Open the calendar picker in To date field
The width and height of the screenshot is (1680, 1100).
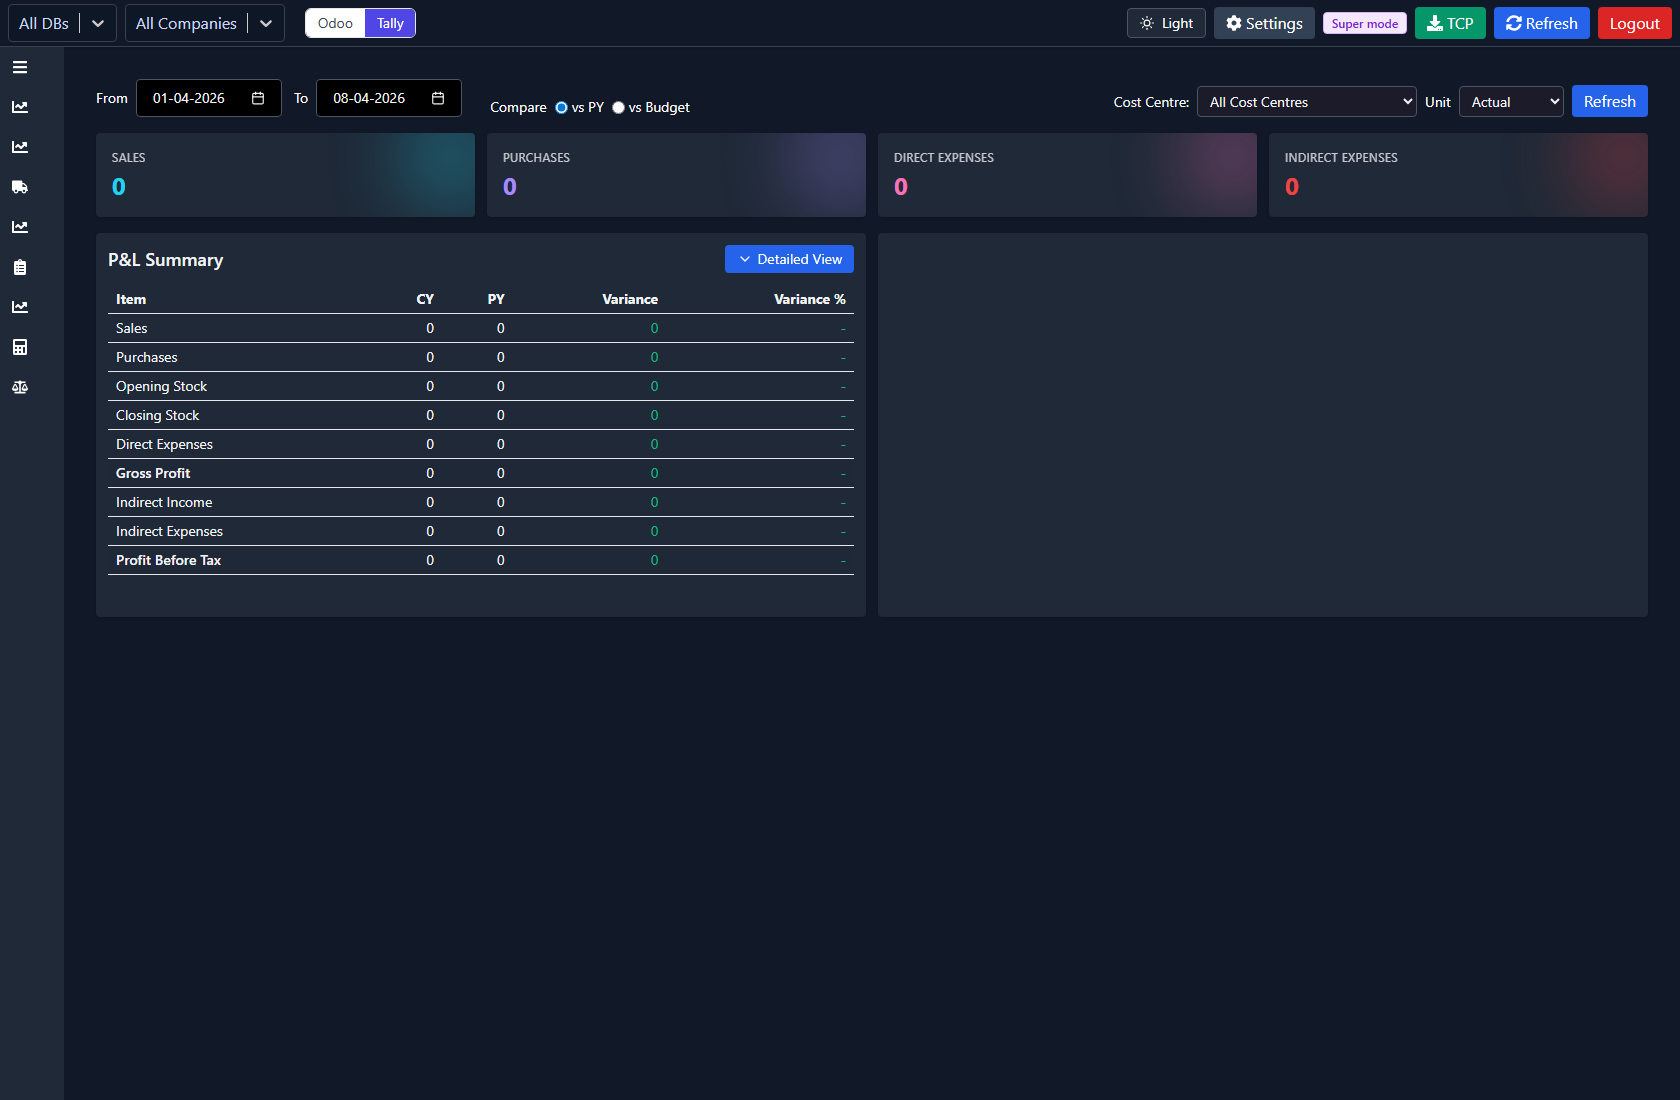click(438, 98)
